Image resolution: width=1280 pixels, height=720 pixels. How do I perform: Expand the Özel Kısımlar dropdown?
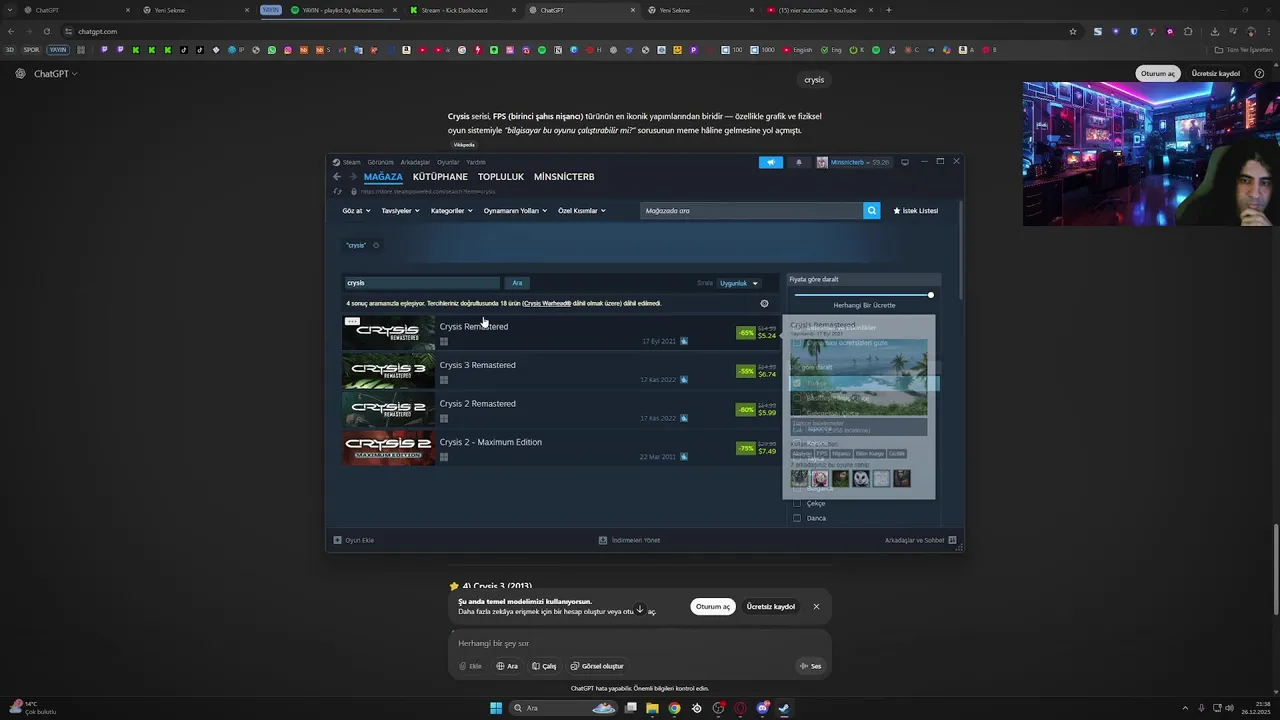(x=581, y=211)
